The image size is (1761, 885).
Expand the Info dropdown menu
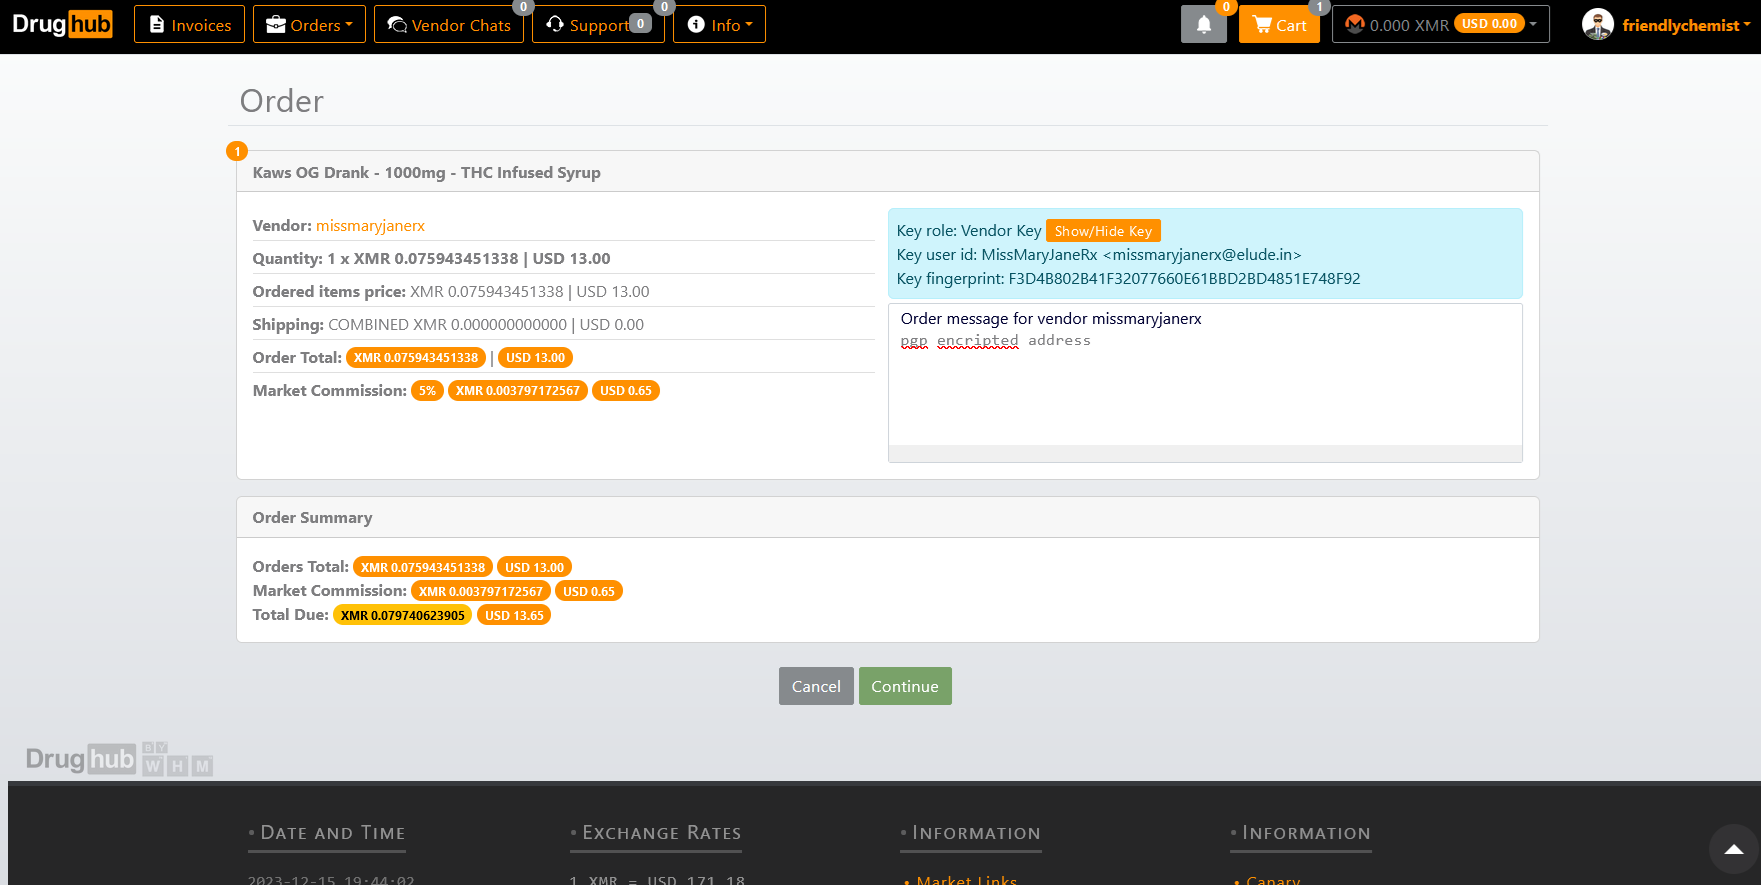tap(719, 24)
